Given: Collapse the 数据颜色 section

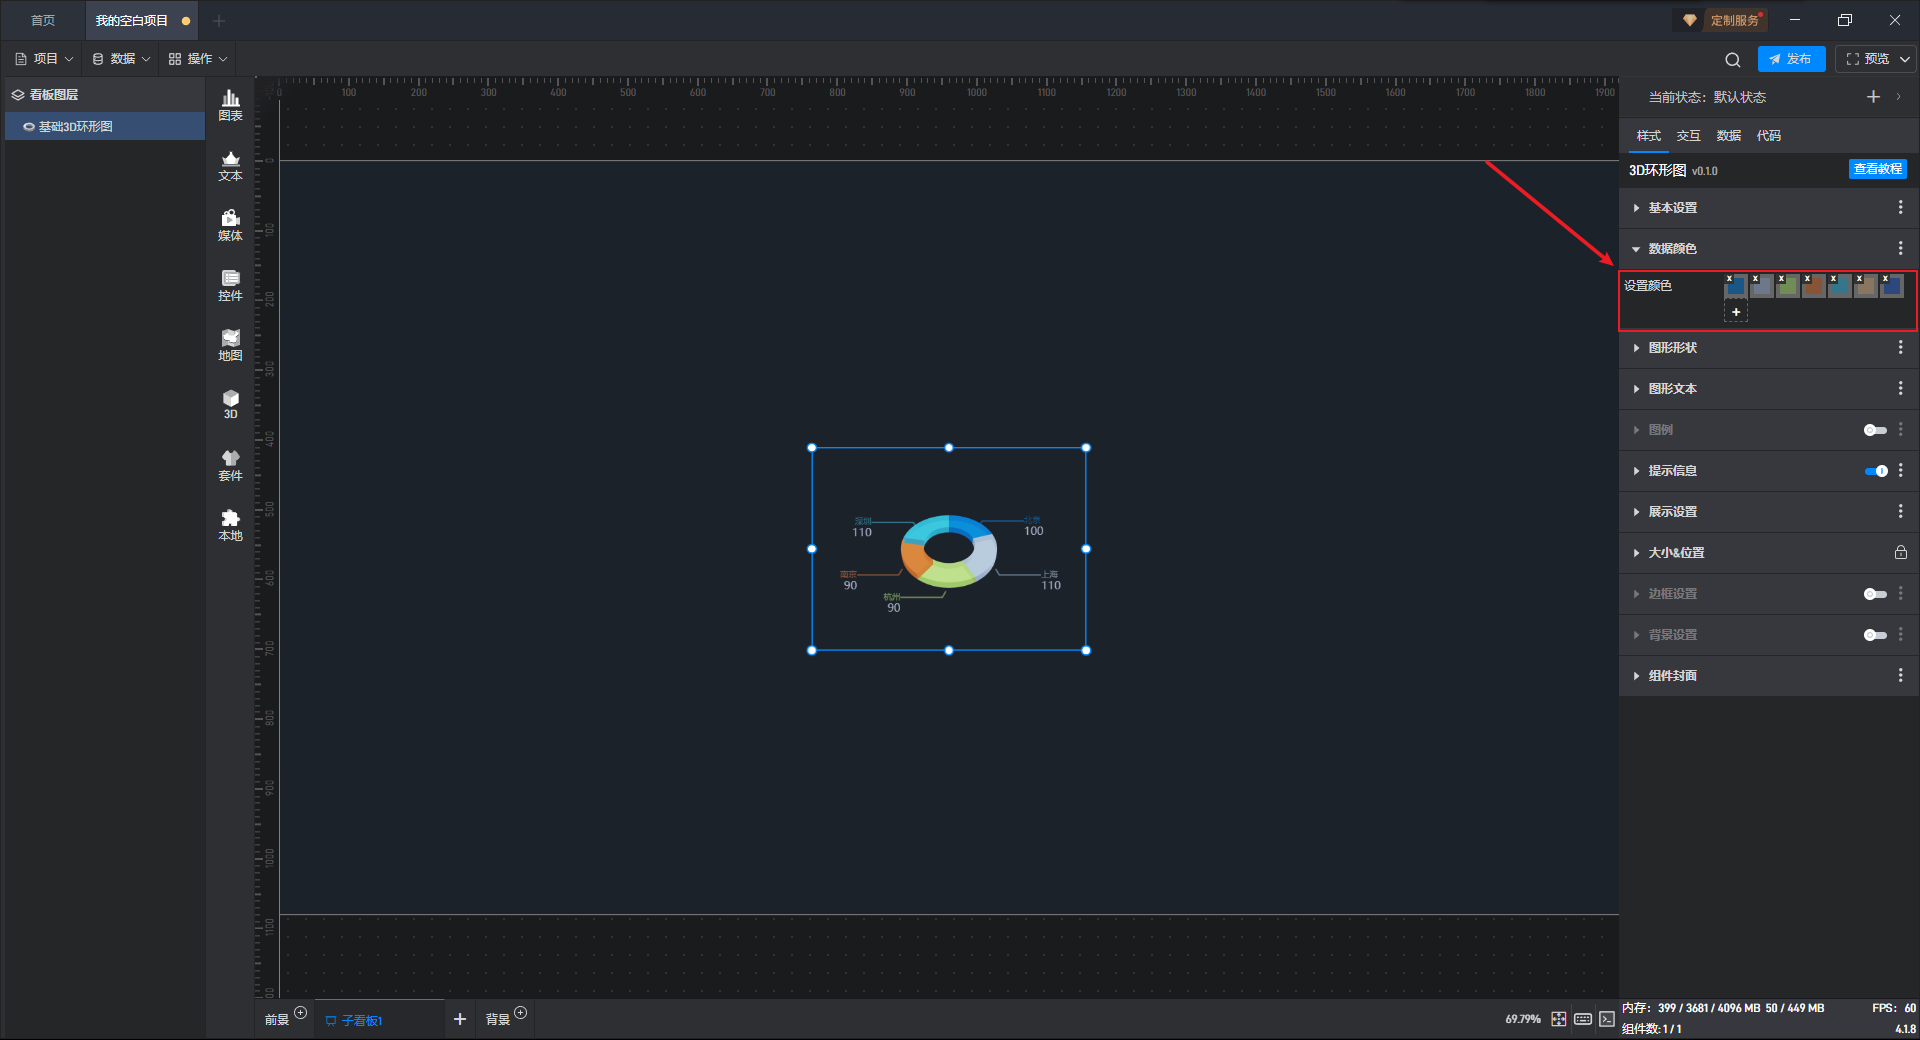Looking at the screenshot, I should point(1672,249).
